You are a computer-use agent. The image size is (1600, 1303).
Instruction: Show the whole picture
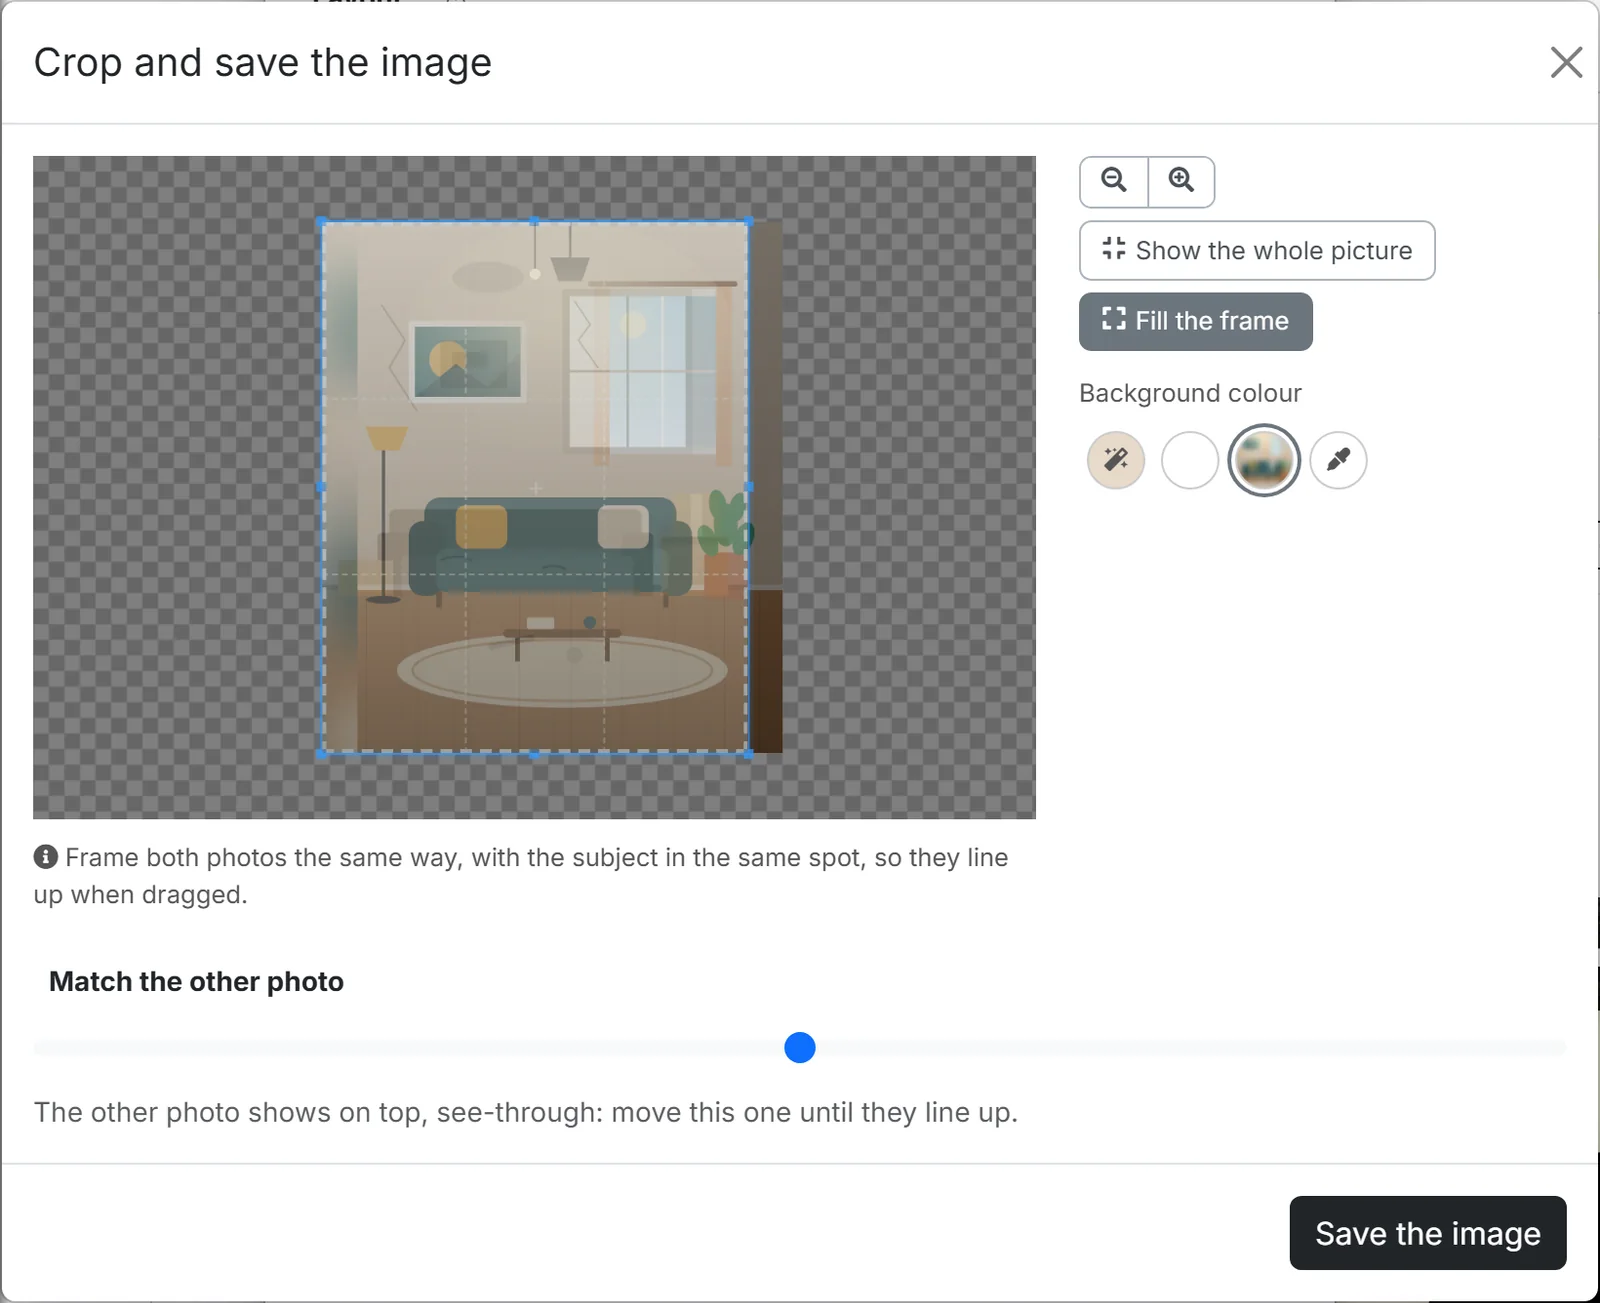pos(1257,250)
